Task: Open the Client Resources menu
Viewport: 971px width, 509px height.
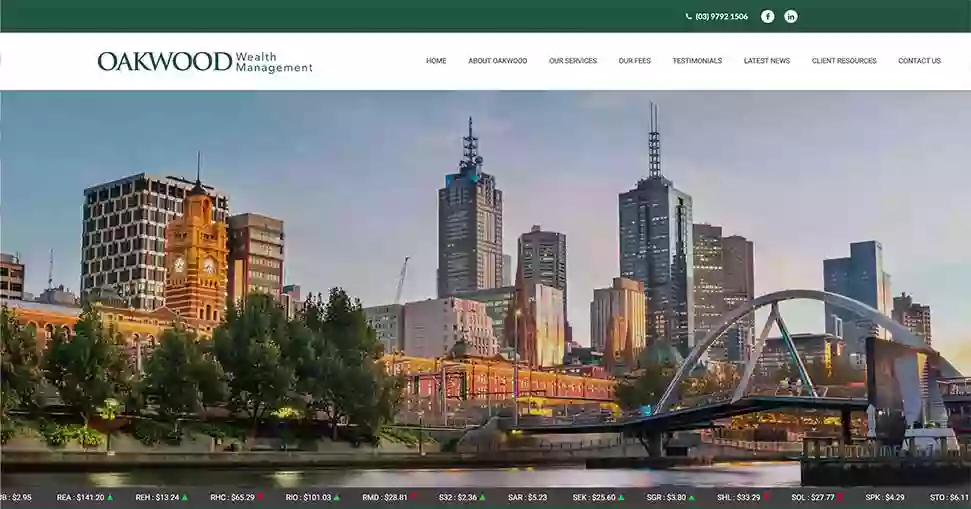Action: pyautogui.click(x=844, y=61)
